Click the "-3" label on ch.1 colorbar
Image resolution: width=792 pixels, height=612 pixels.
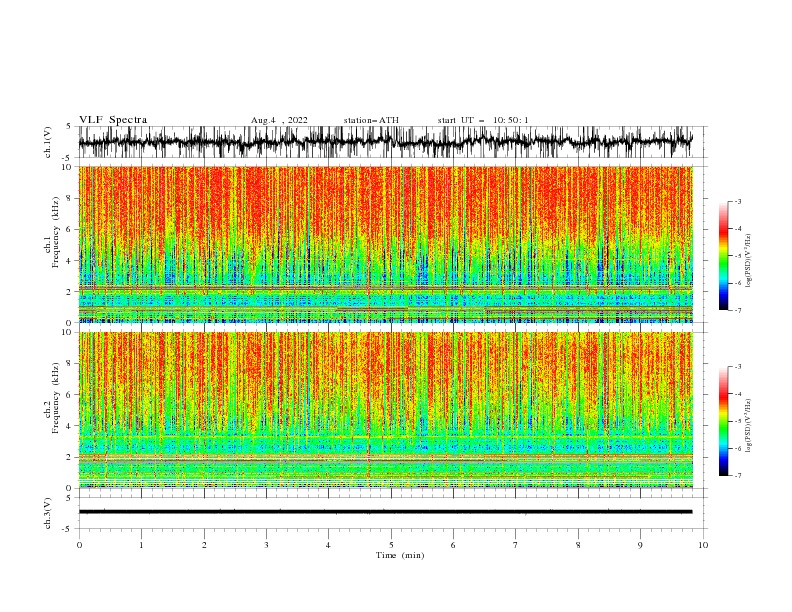(x=737, y=201)
